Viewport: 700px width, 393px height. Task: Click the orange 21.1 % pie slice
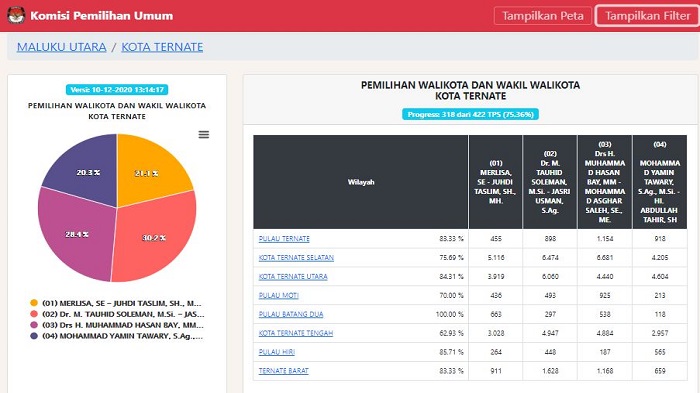pos(152,170)
